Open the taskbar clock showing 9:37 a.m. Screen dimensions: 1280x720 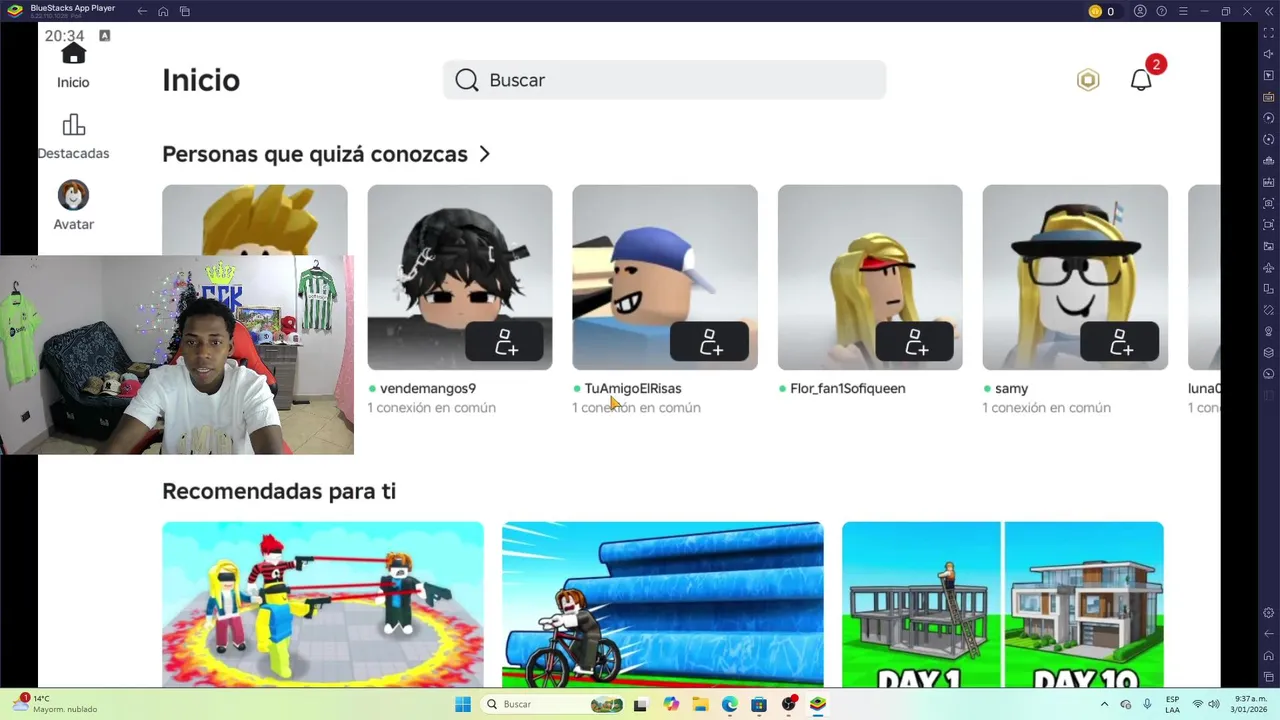point(1250,704)
